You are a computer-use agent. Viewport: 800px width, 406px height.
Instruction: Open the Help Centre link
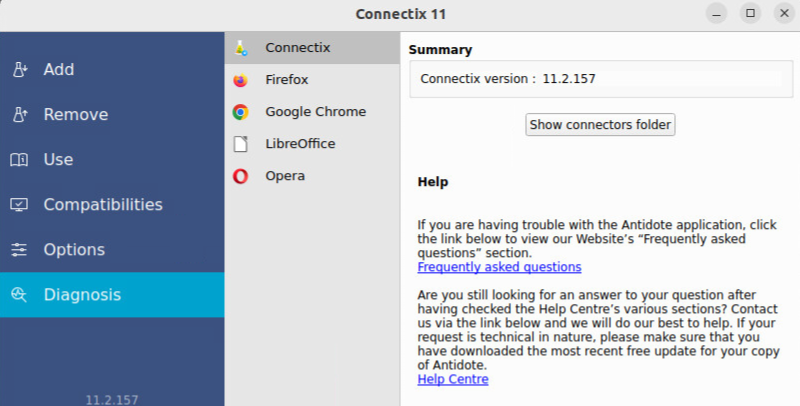click(452, 379)
